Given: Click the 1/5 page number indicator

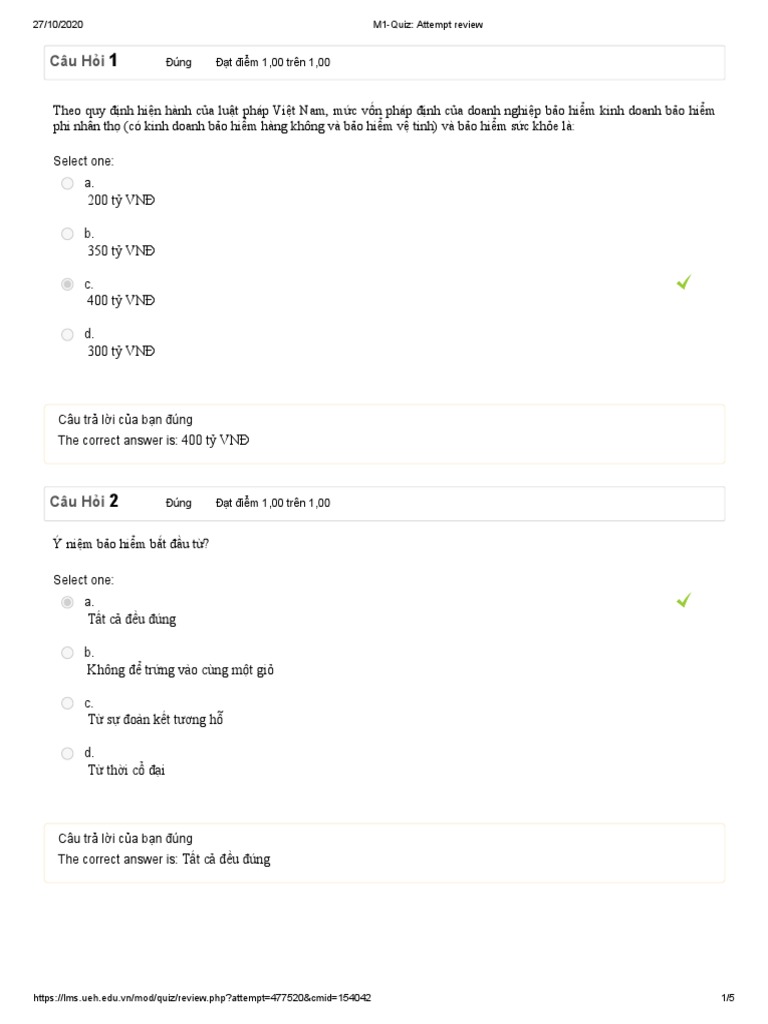Looking at the screenshot, I should click(x=727, y=998).
